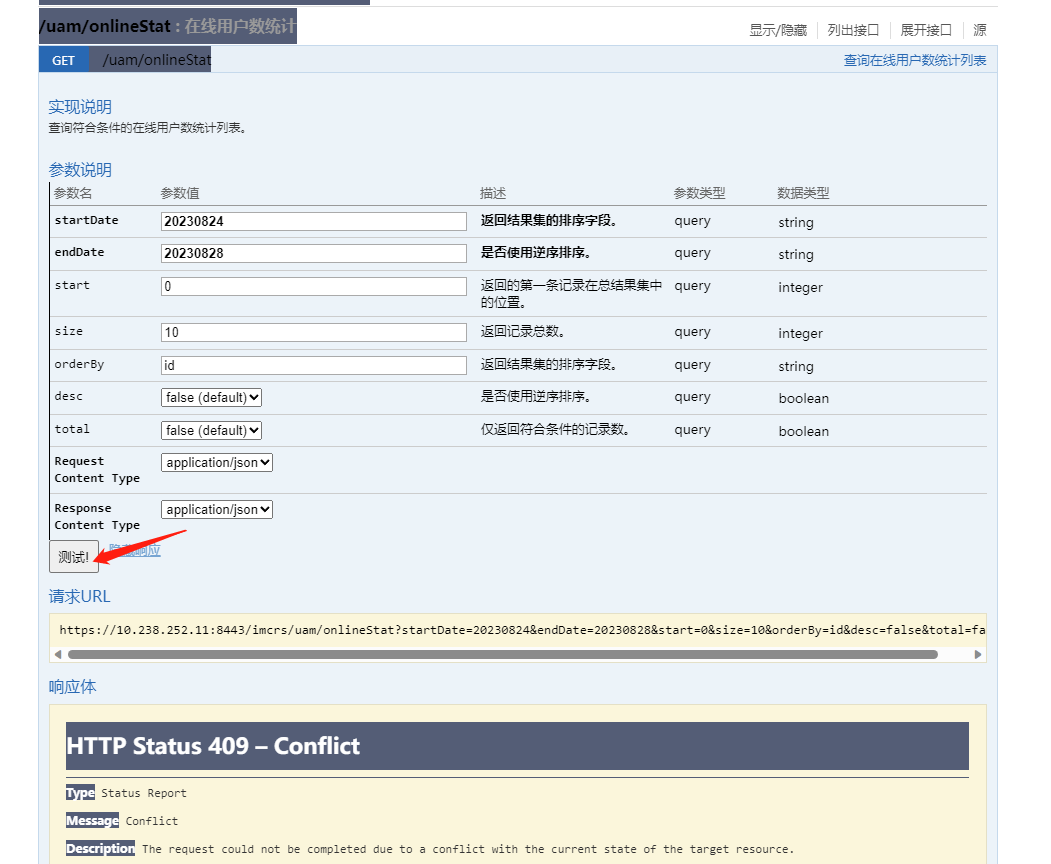Click the 参数名 column header
Screen dimensions: 1051x864
[73, 193]
